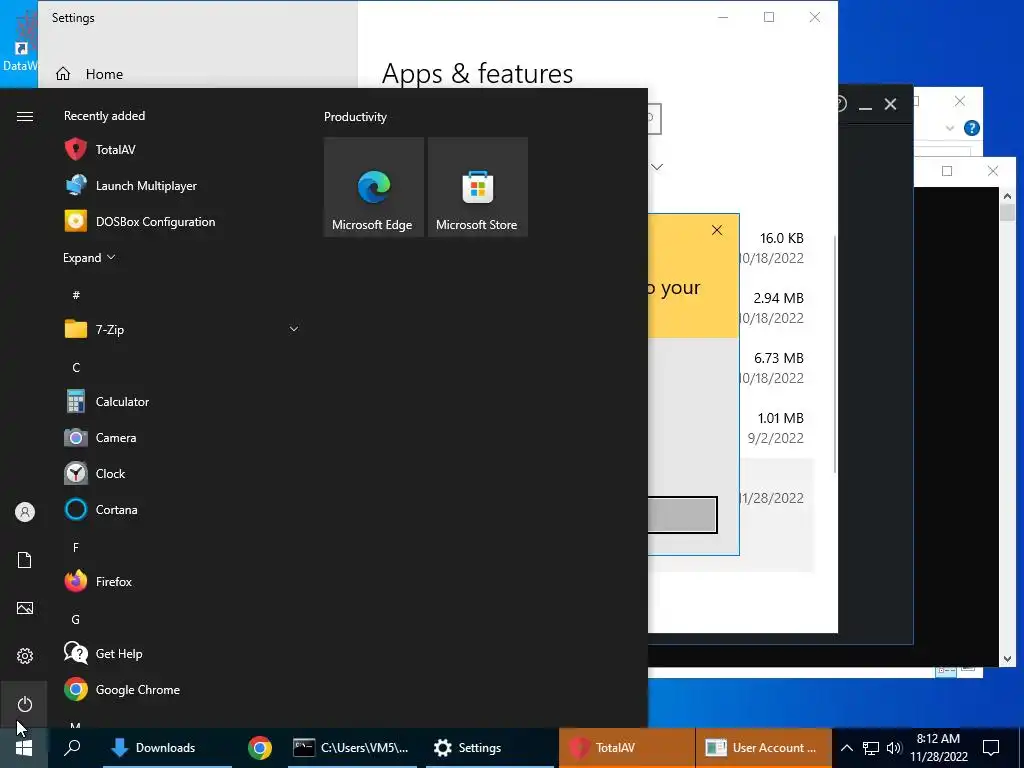Open the User Account taskbar item
This screenshot has height=768, width=1024.
[763, 748]
